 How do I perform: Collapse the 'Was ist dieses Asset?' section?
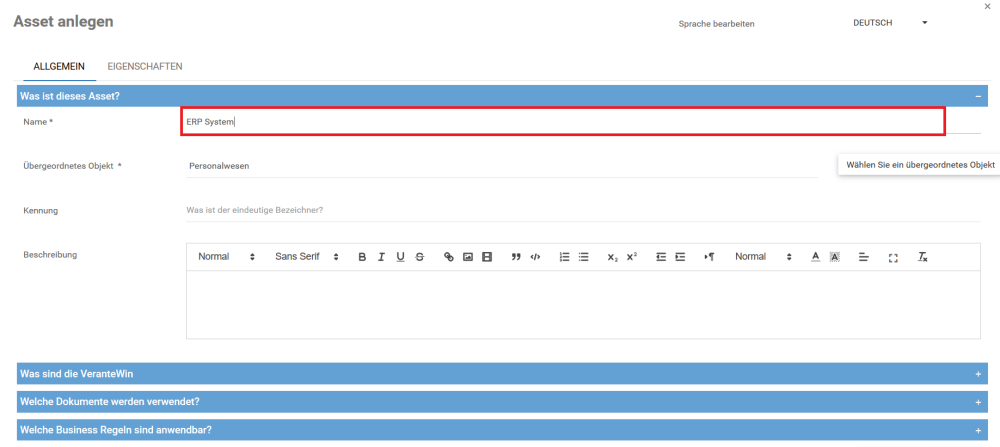[978, 96]
